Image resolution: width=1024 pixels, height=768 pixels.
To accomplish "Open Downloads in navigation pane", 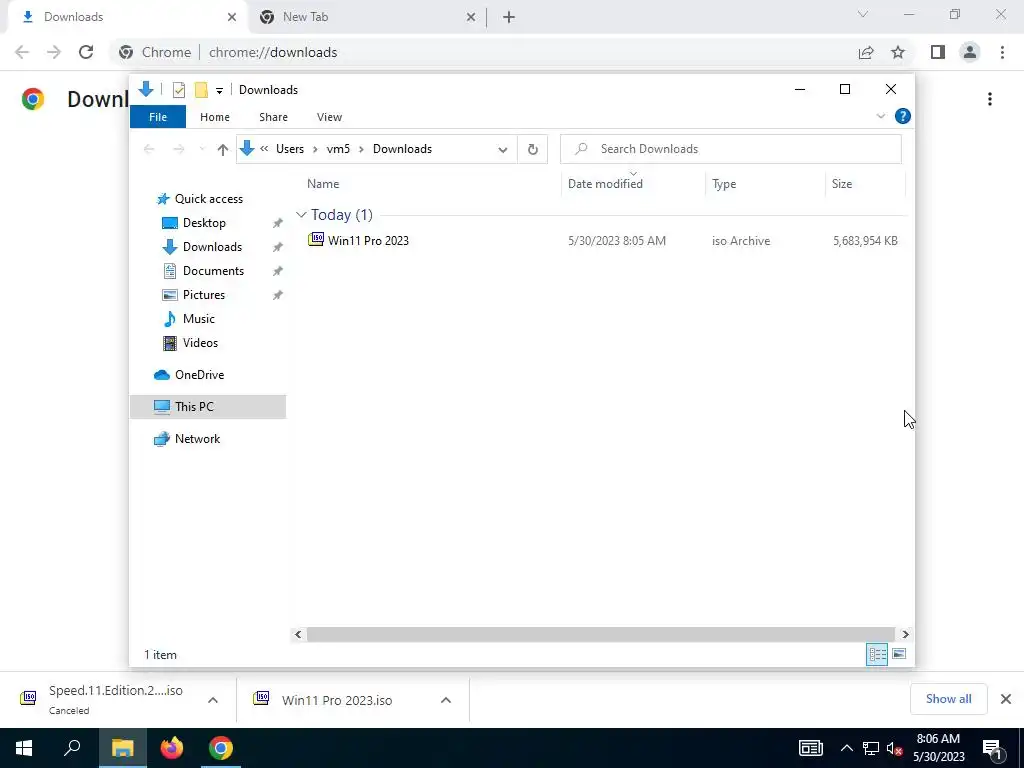I will click(x=212, y=247).
